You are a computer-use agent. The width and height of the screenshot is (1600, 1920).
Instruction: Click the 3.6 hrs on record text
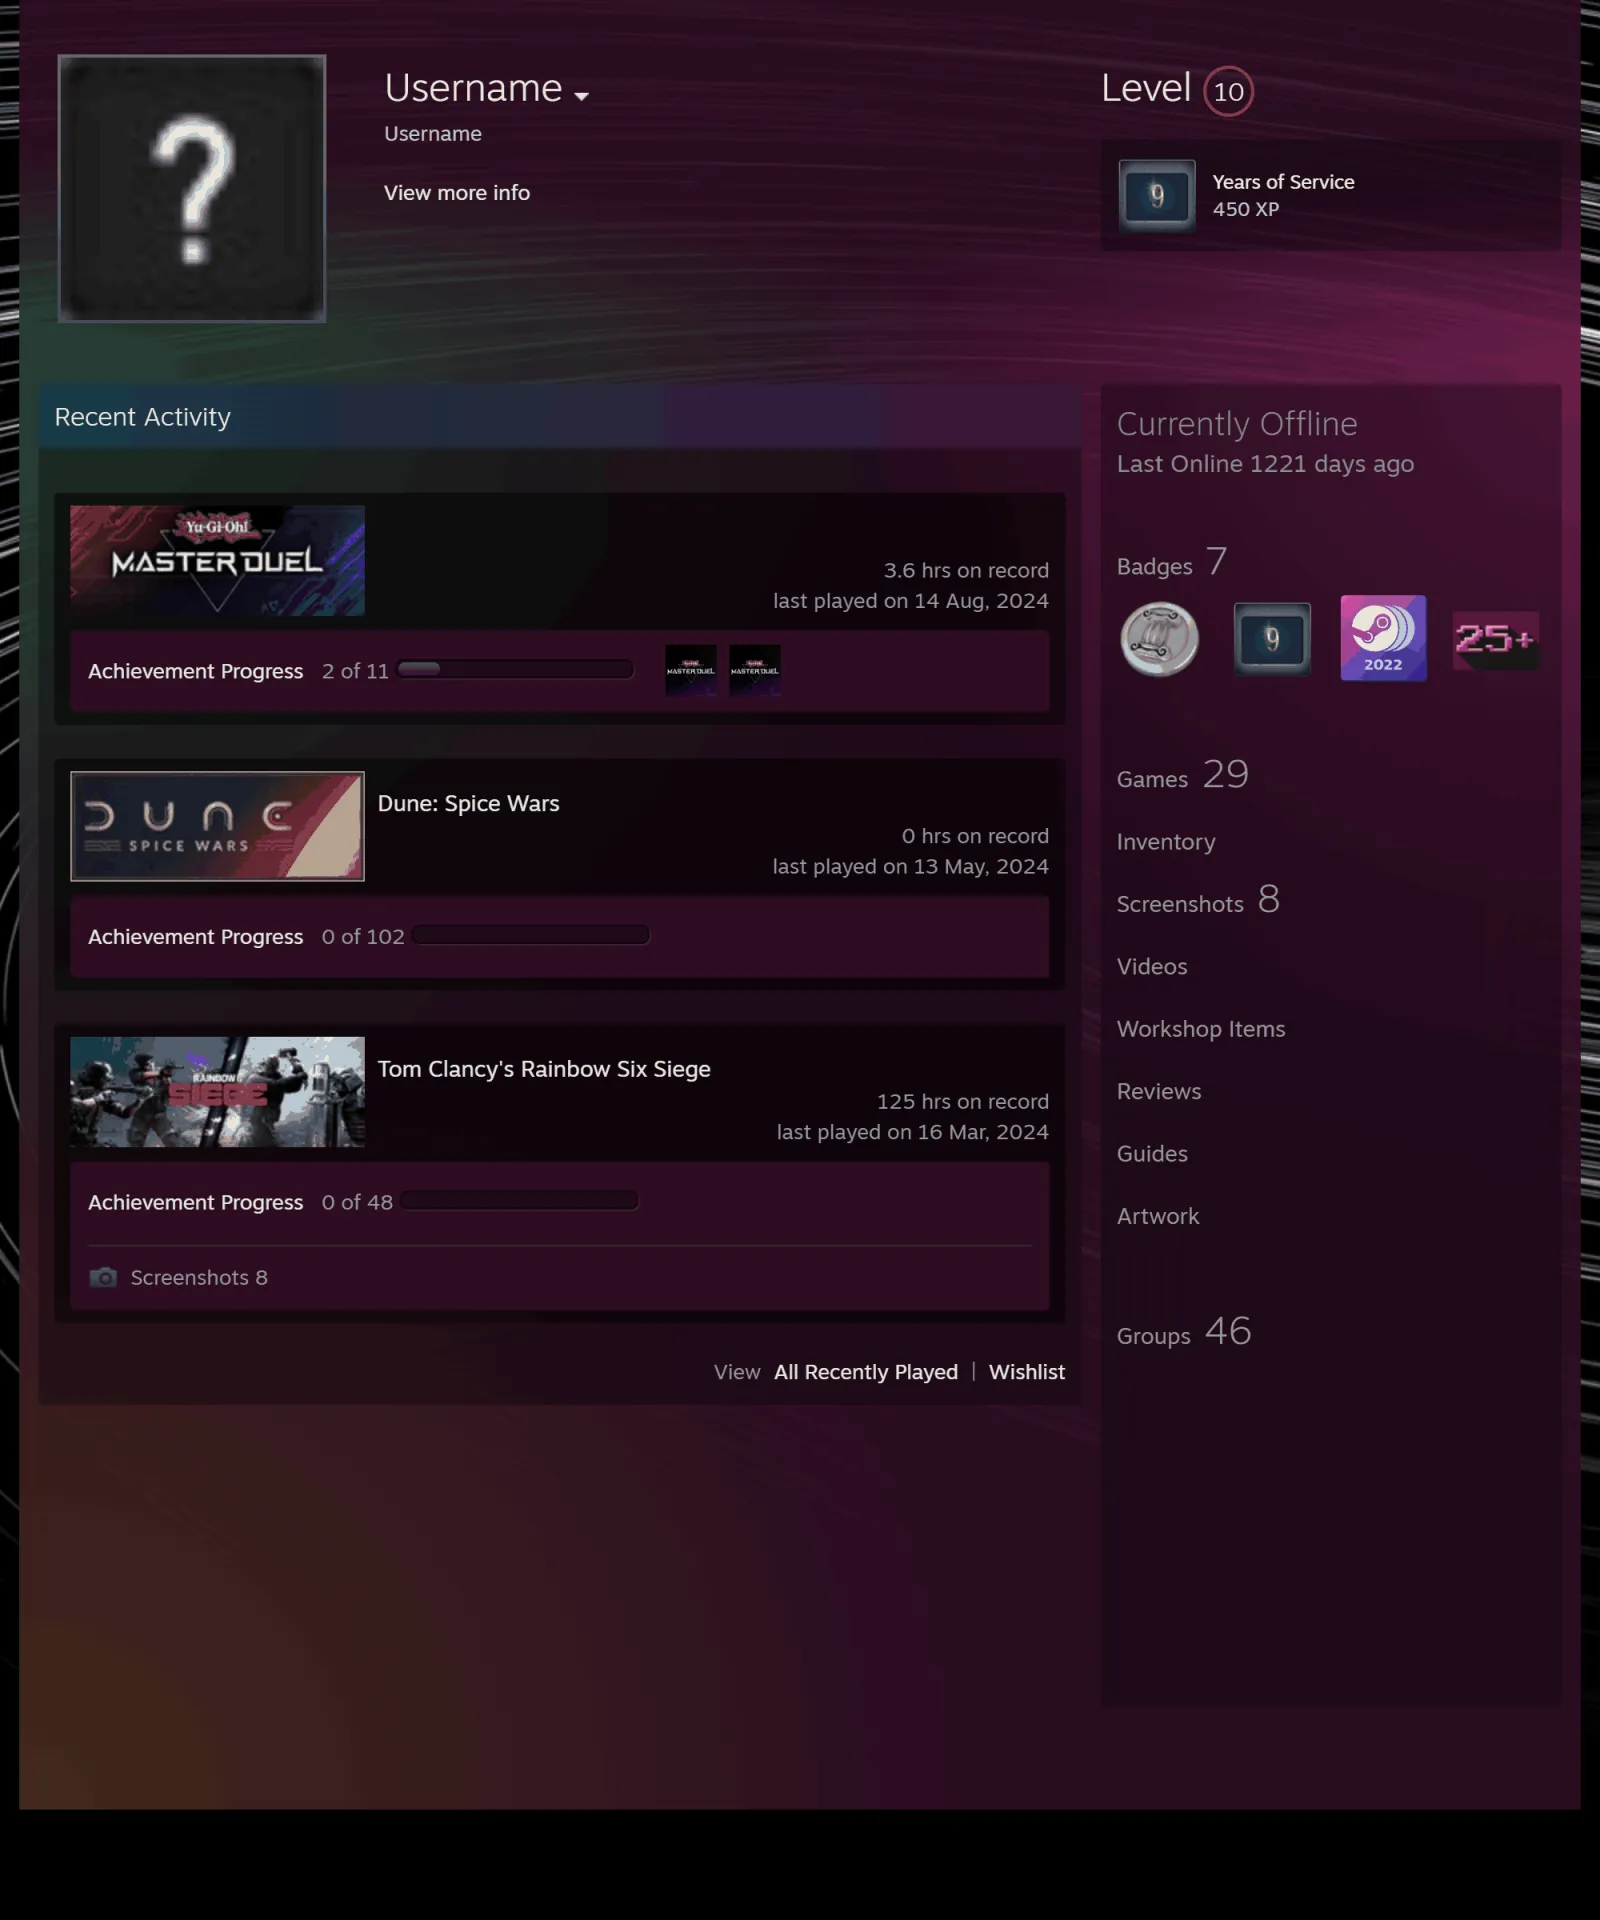966,571
